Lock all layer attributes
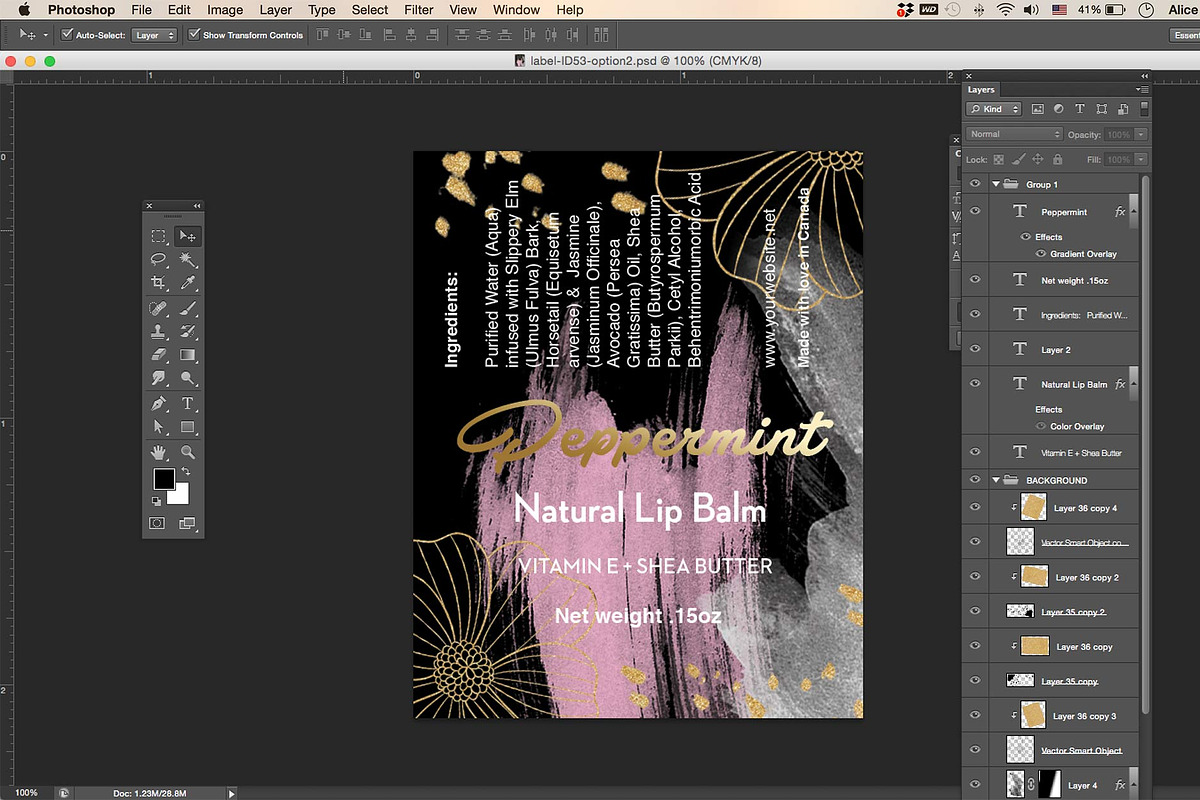Screen dimensions: 1200x800 tap(1057, 159)
